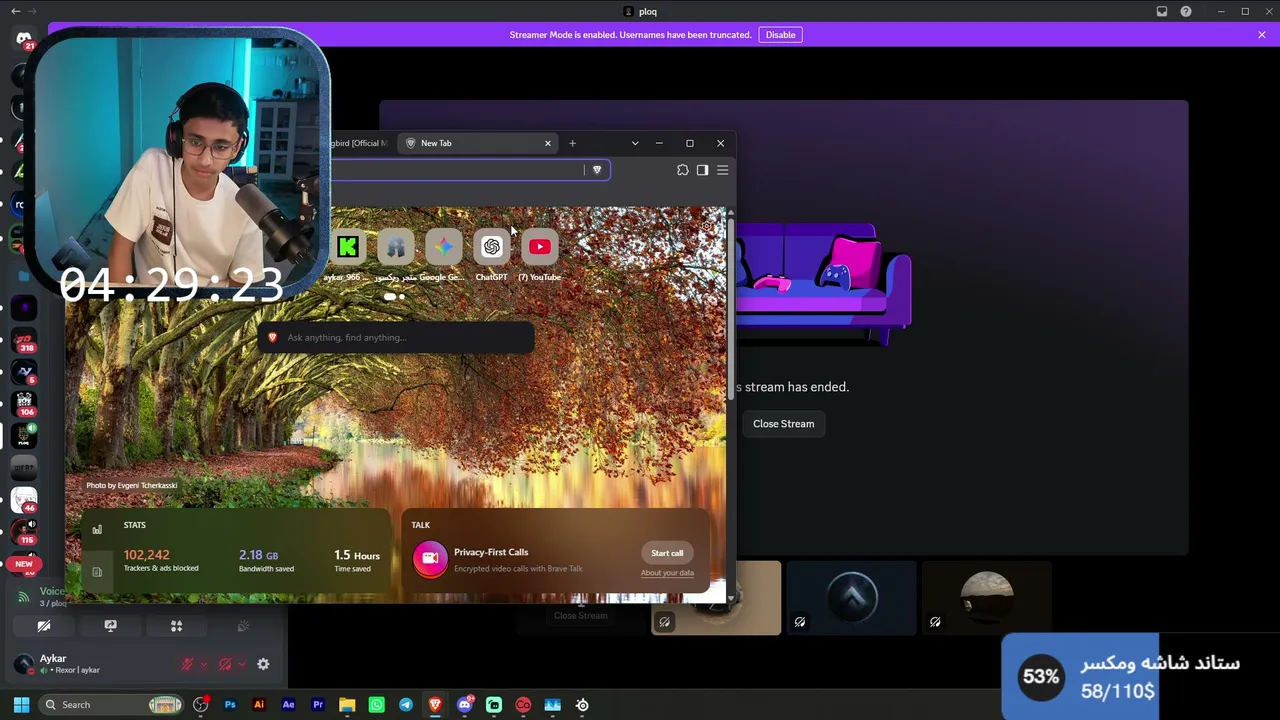Open Discord User Settings gear

[263, 664]
